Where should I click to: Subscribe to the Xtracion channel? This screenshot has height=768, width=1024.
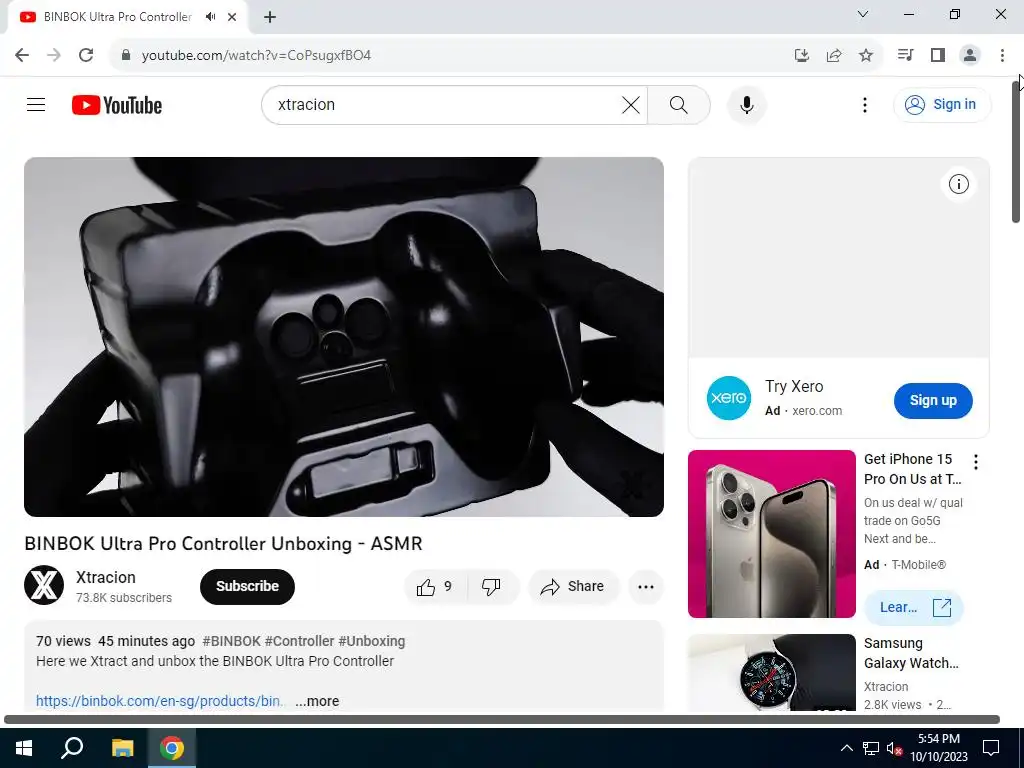(248, 586)
